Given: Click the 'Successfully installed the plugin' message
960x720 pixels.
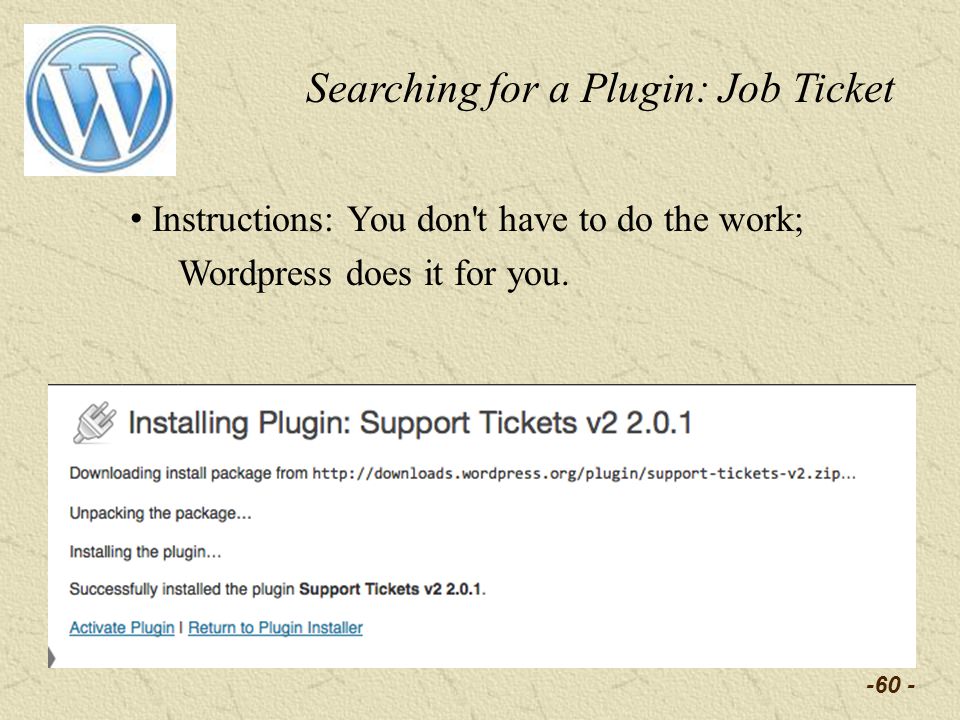Looking at the screenshot, I should point(277,589).
